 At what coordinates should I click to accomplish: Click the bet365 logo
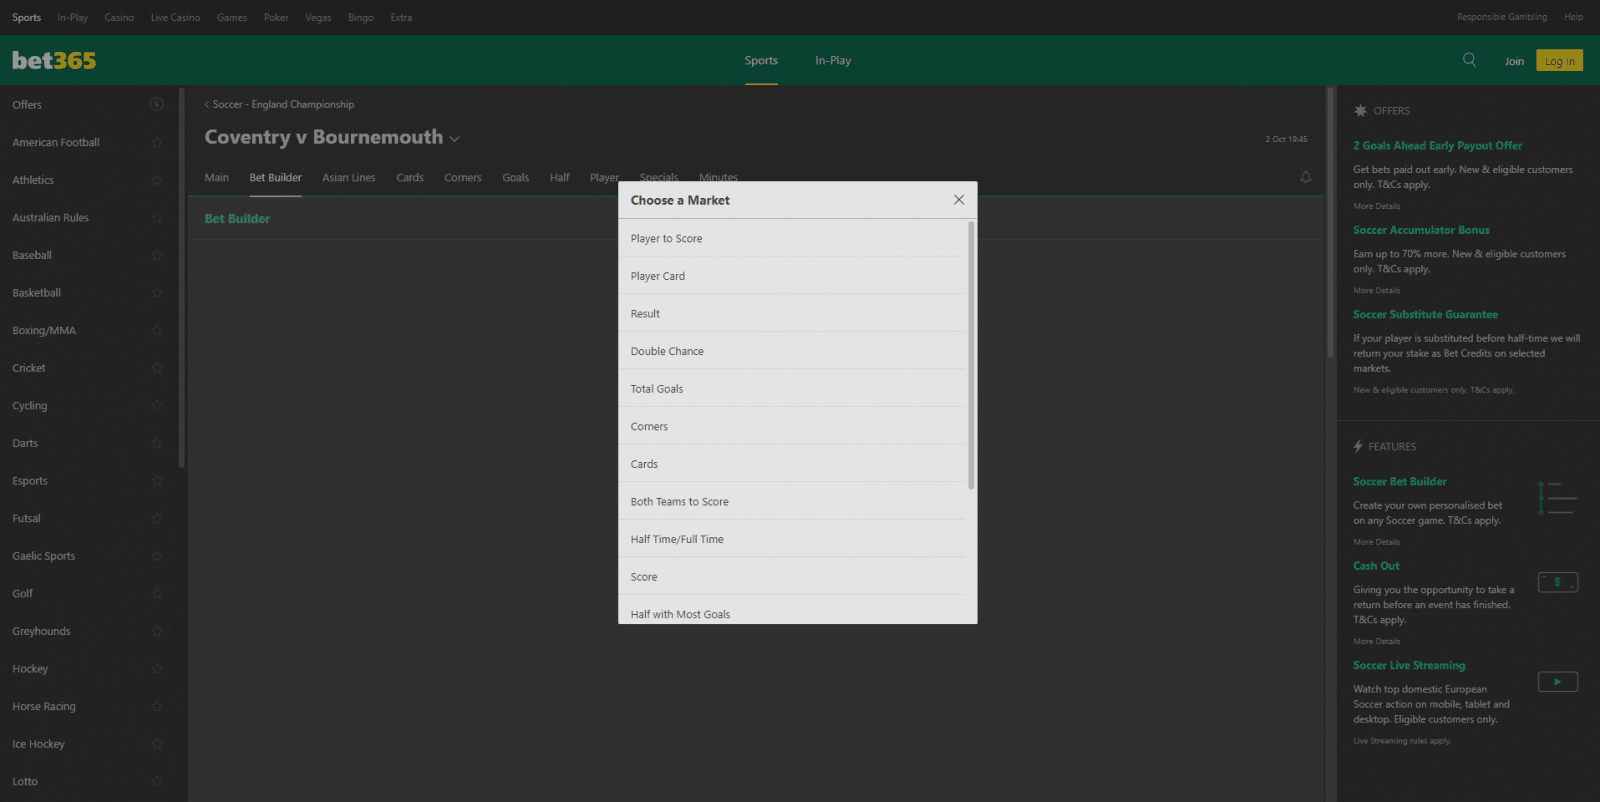click(54, 61)
